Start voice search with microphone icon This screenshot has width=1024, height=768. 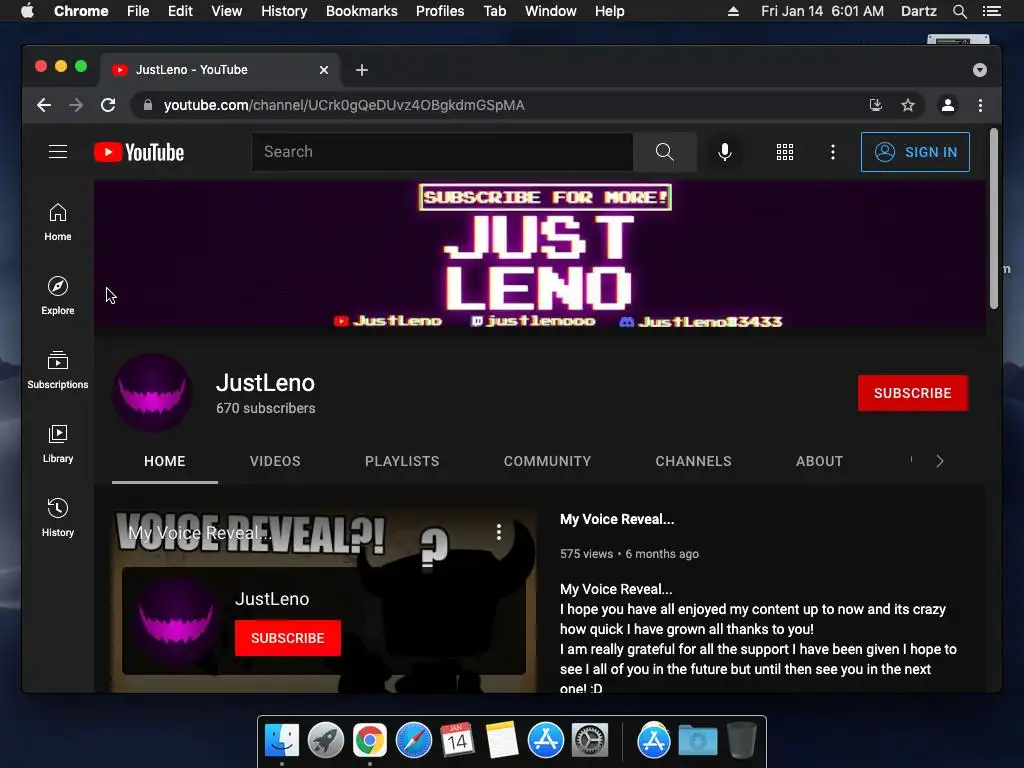pos(724,152)
